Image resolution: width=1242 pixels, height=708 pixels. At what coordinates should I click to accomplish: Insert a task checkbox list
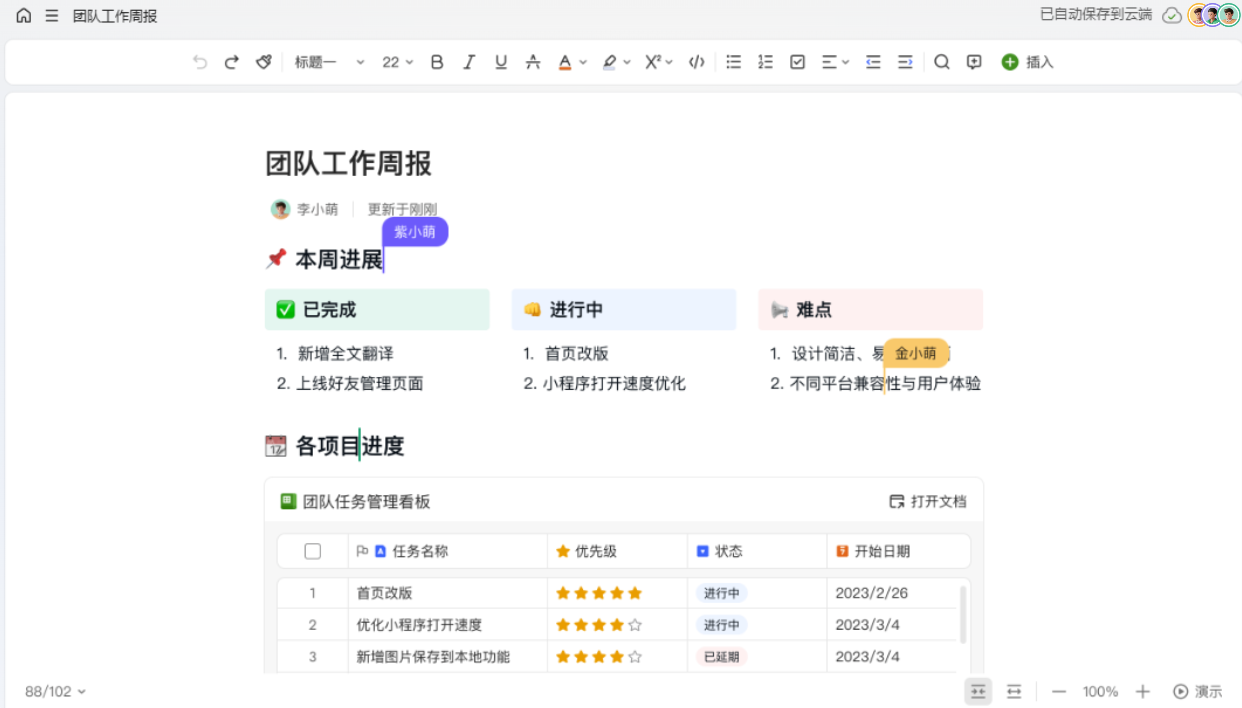point(798,62)
